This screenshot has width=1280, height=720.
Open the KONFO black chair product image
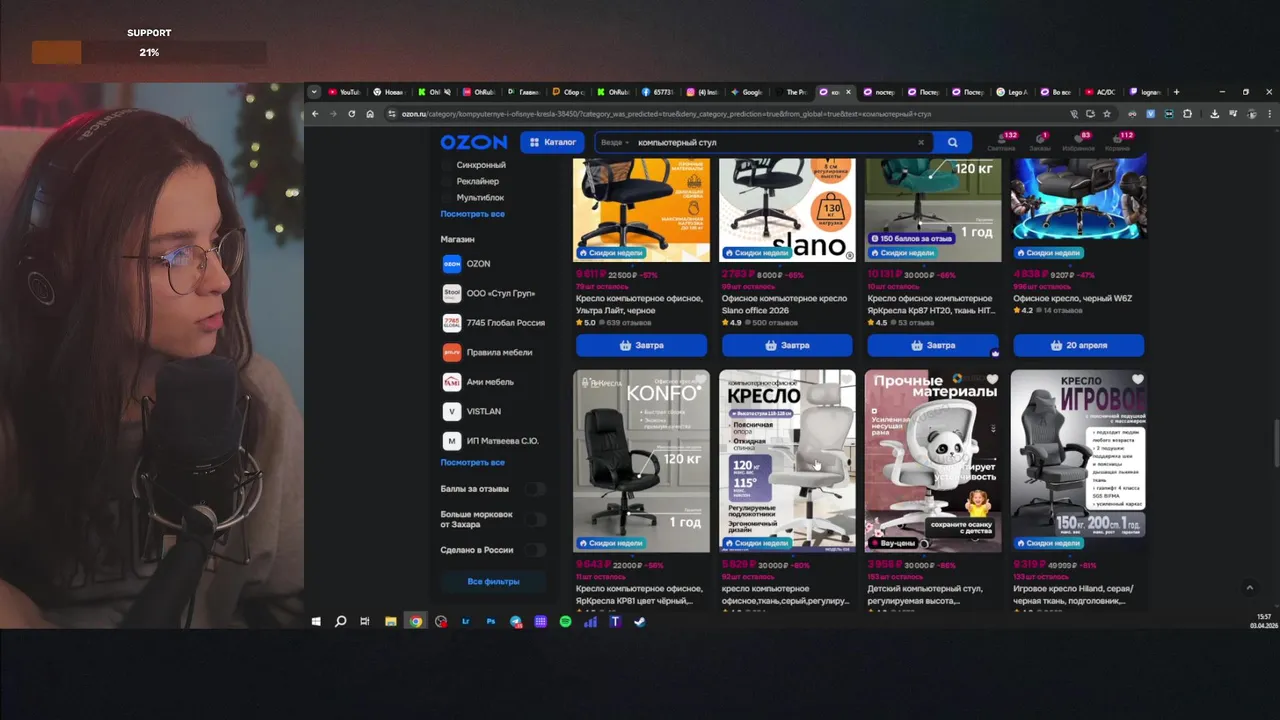tap(641, 461)
